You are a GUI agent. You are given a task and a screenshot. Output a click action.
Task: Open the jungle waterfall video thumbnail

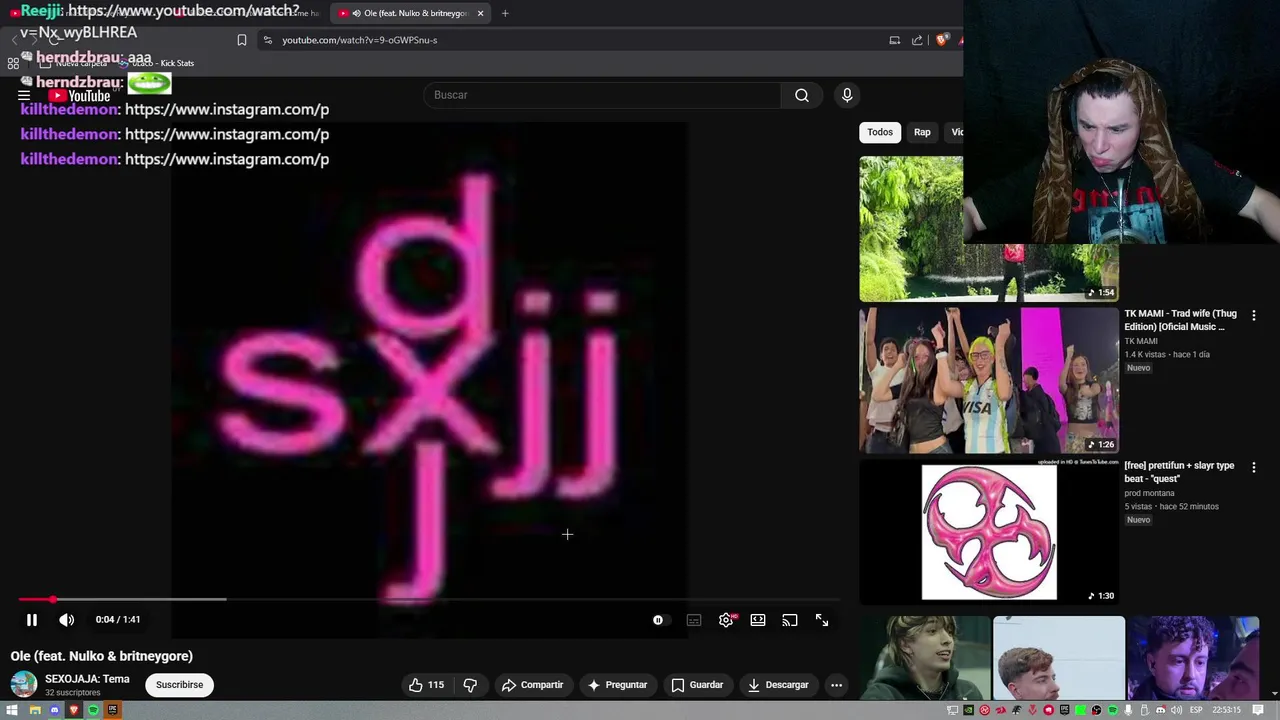[911, 229]
